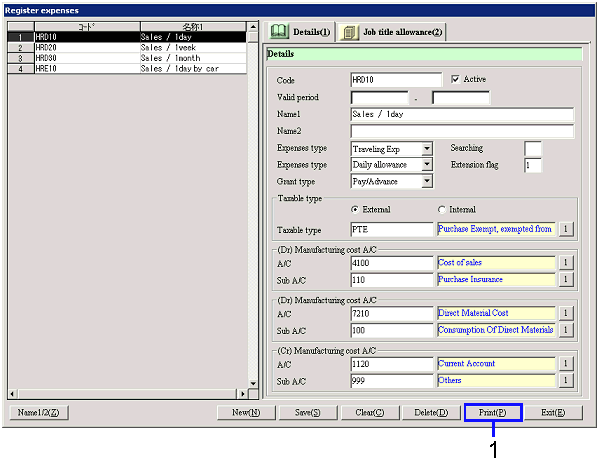600x467 pixels.
Task: Click lookup button beside Current Account
Action: (565, 364)
